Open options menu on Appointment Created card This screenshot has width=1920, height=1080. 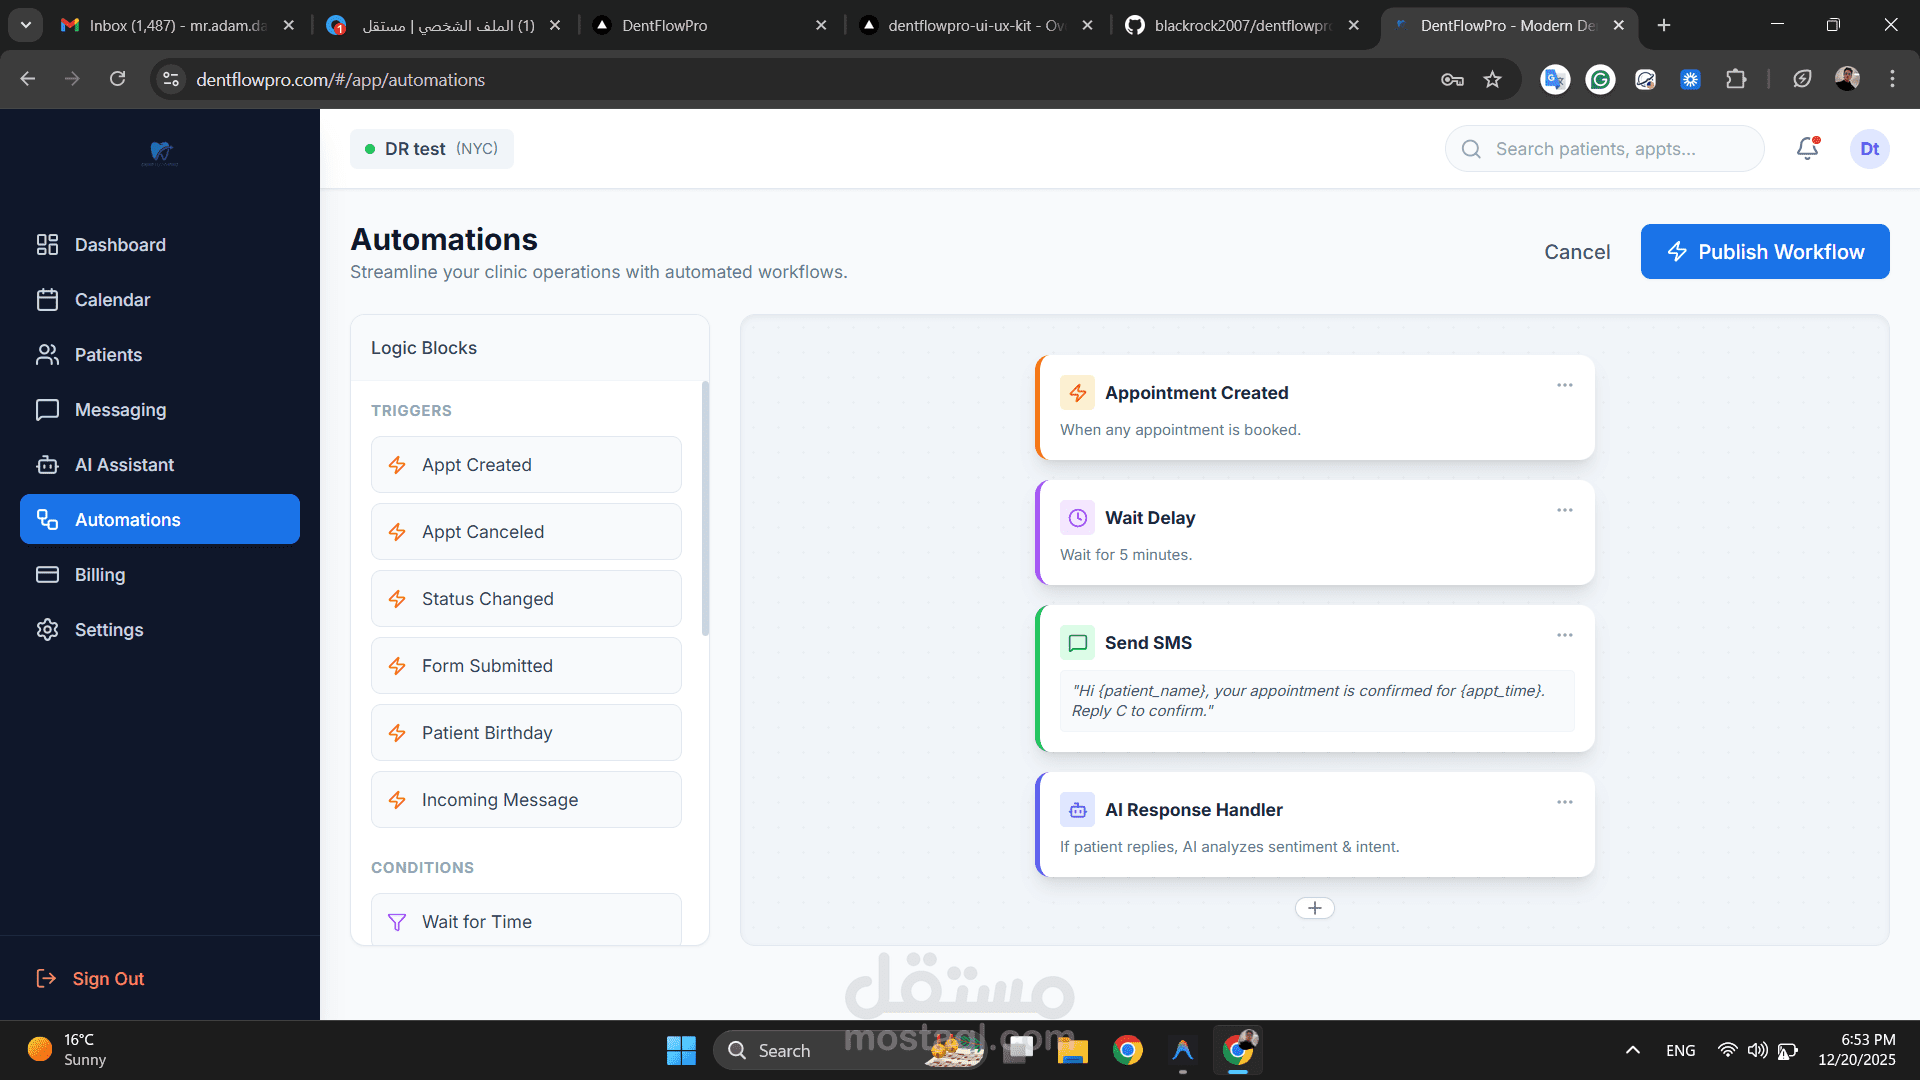point(1564,385)
